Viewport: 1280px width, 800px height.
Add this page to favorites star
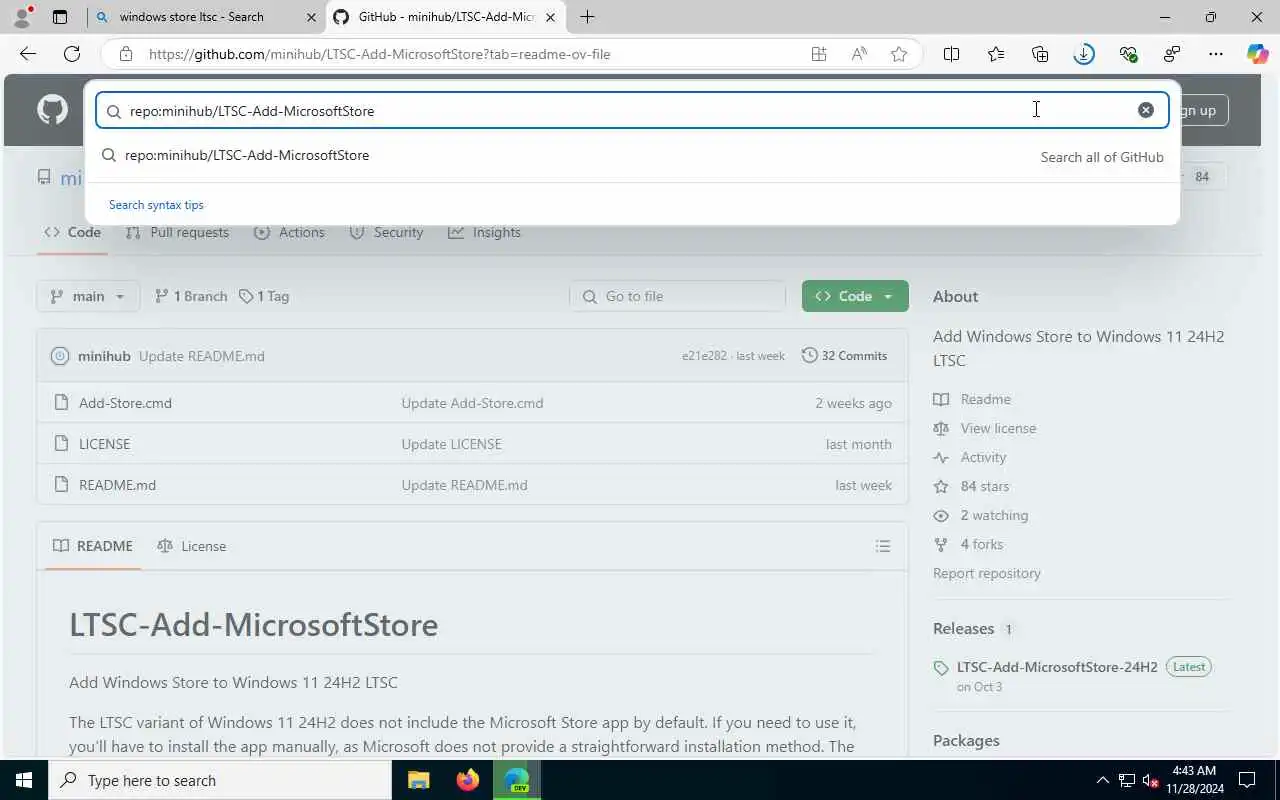click(899, 54)
